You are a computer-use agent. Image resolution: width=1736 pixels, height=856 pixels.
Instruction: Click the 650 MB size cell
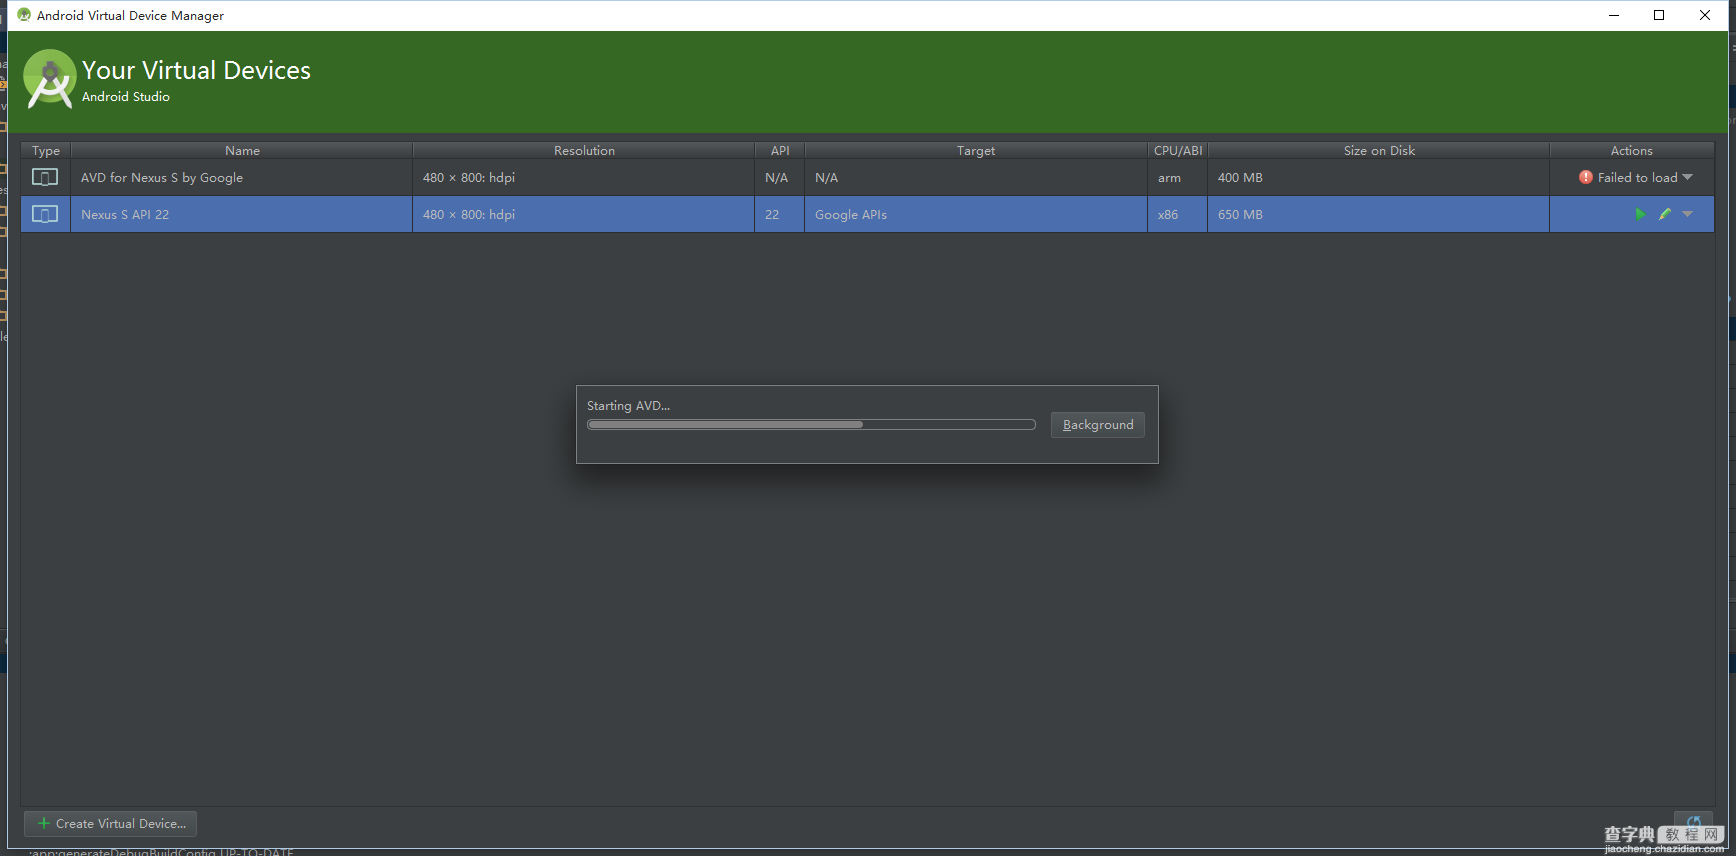click(1379, 214)
